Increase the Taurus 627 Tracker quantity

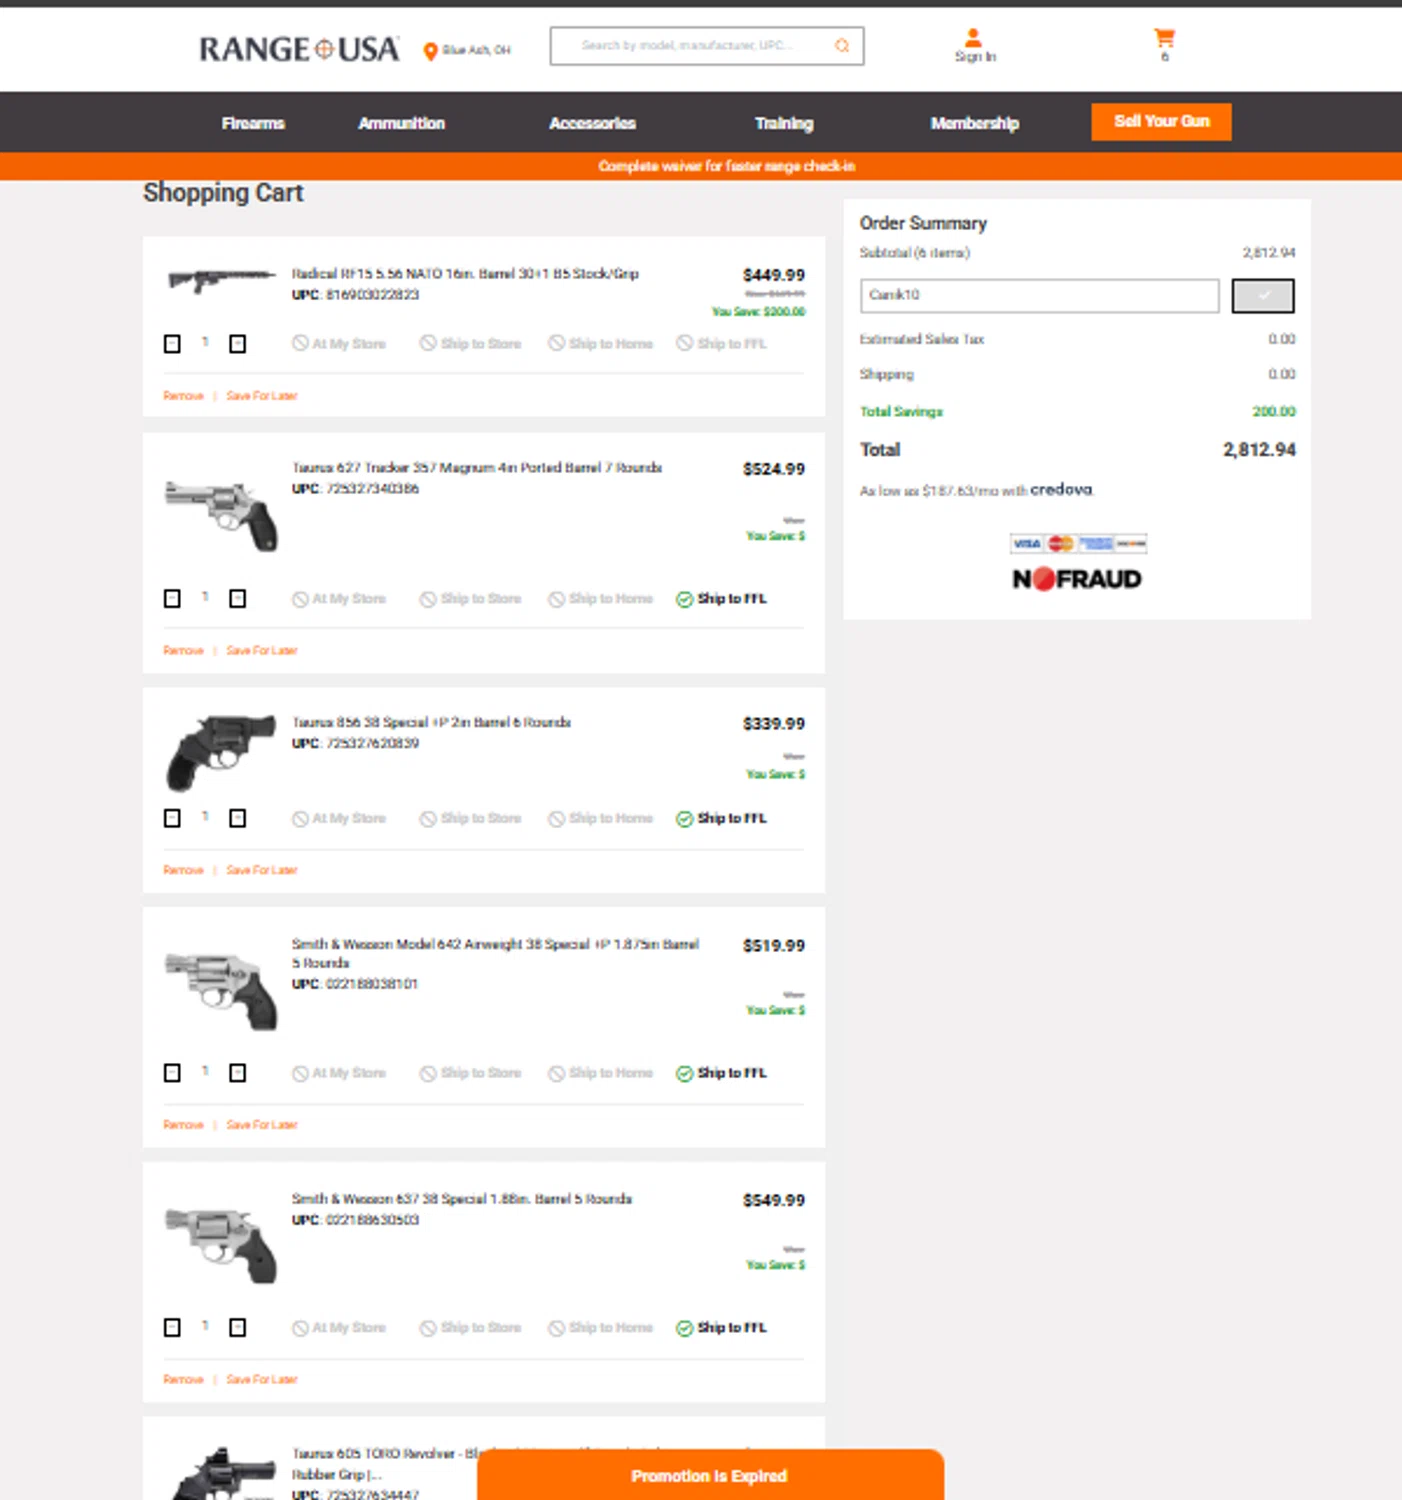pyautogui.click(x=237, y=599)
